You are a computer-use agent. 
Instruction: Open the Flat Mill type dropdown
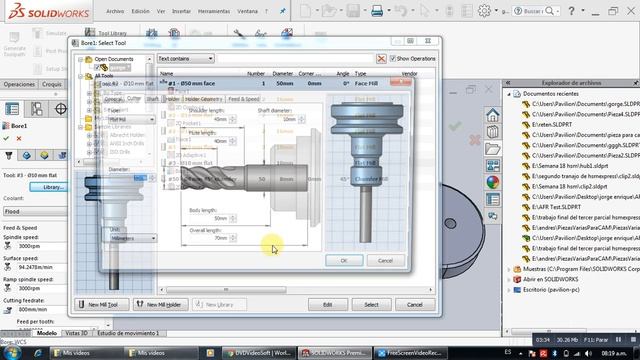[x=131, y=120]
